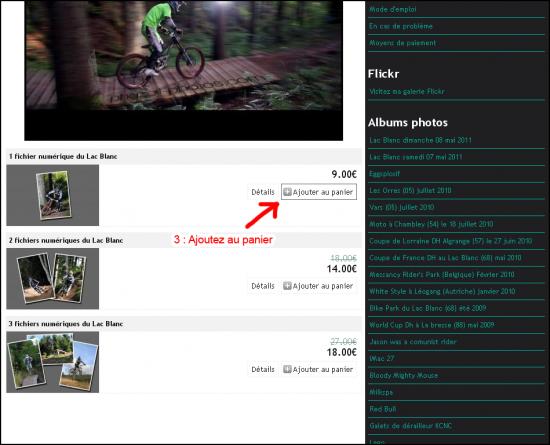Click the large mountain biker photo

click(x=183, y=70)
